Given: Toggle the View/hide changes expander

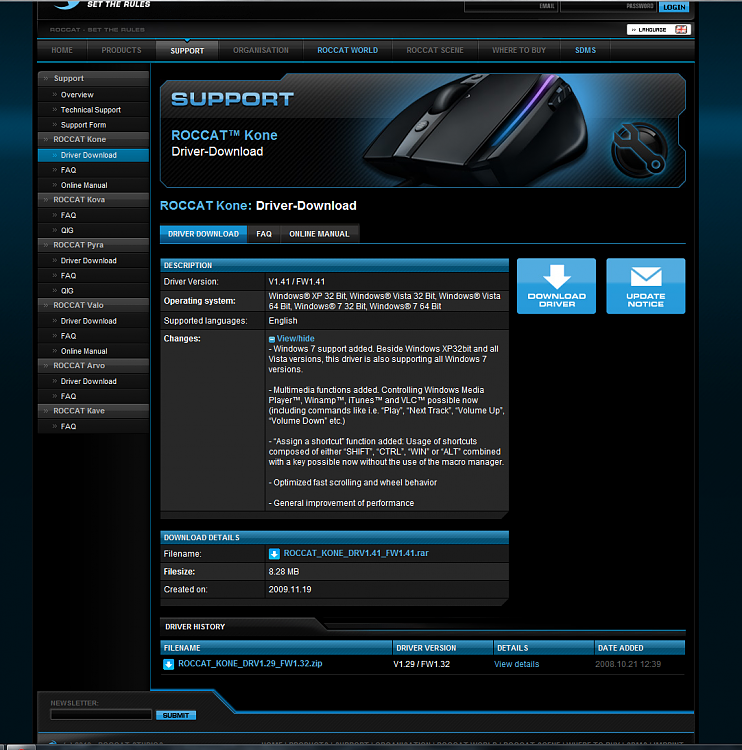Looking at the screenshot, I should [291, 339].
